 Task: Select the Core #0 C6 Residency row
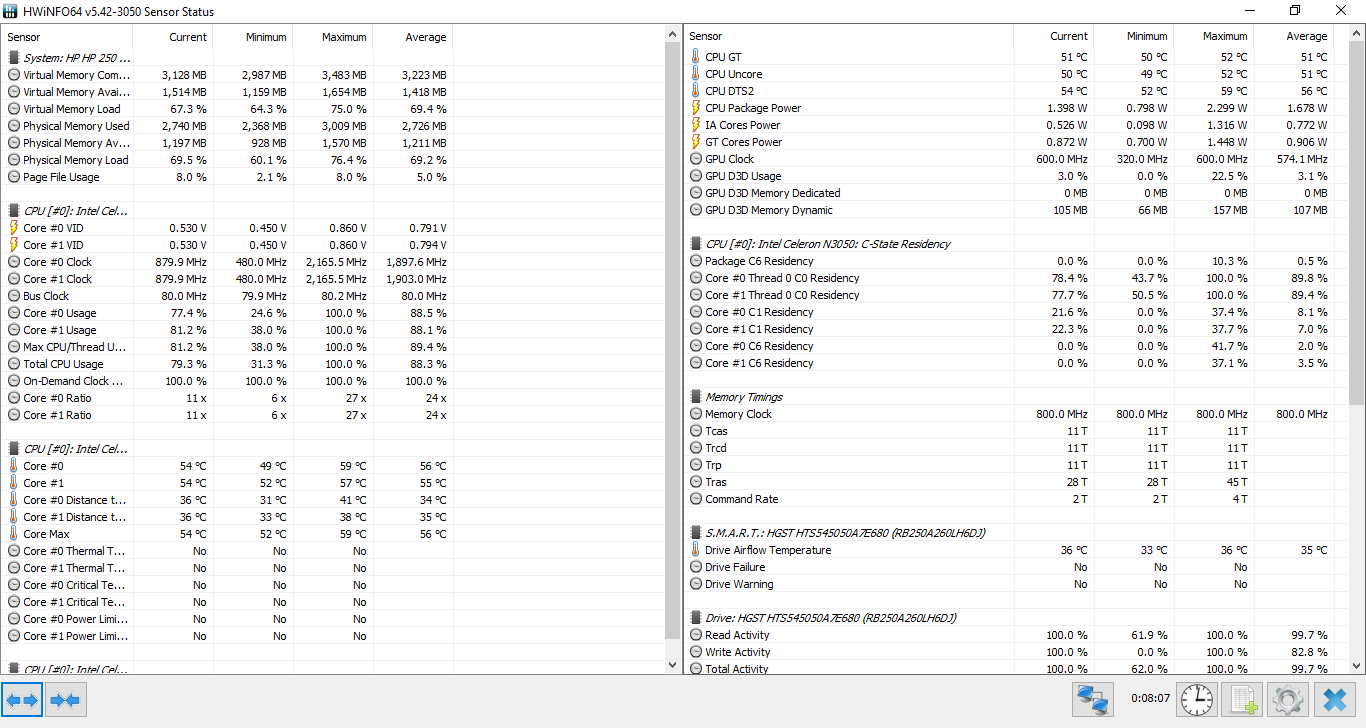1010,346
